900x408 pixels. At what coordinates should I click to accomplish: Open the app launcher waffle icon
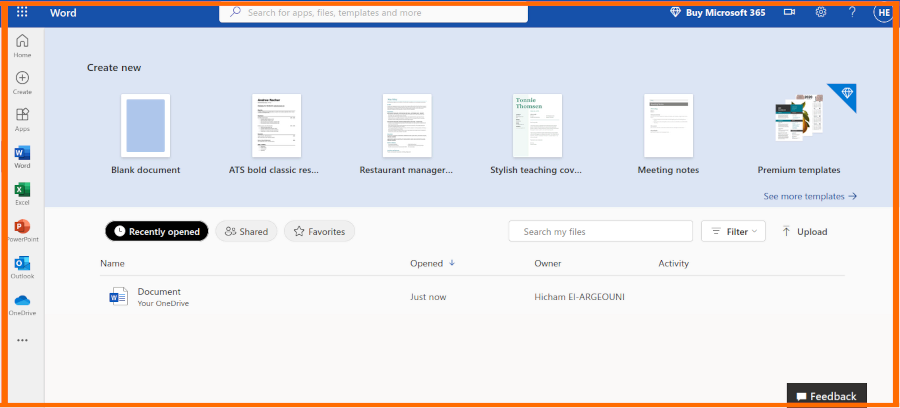[x=22, y=13]
